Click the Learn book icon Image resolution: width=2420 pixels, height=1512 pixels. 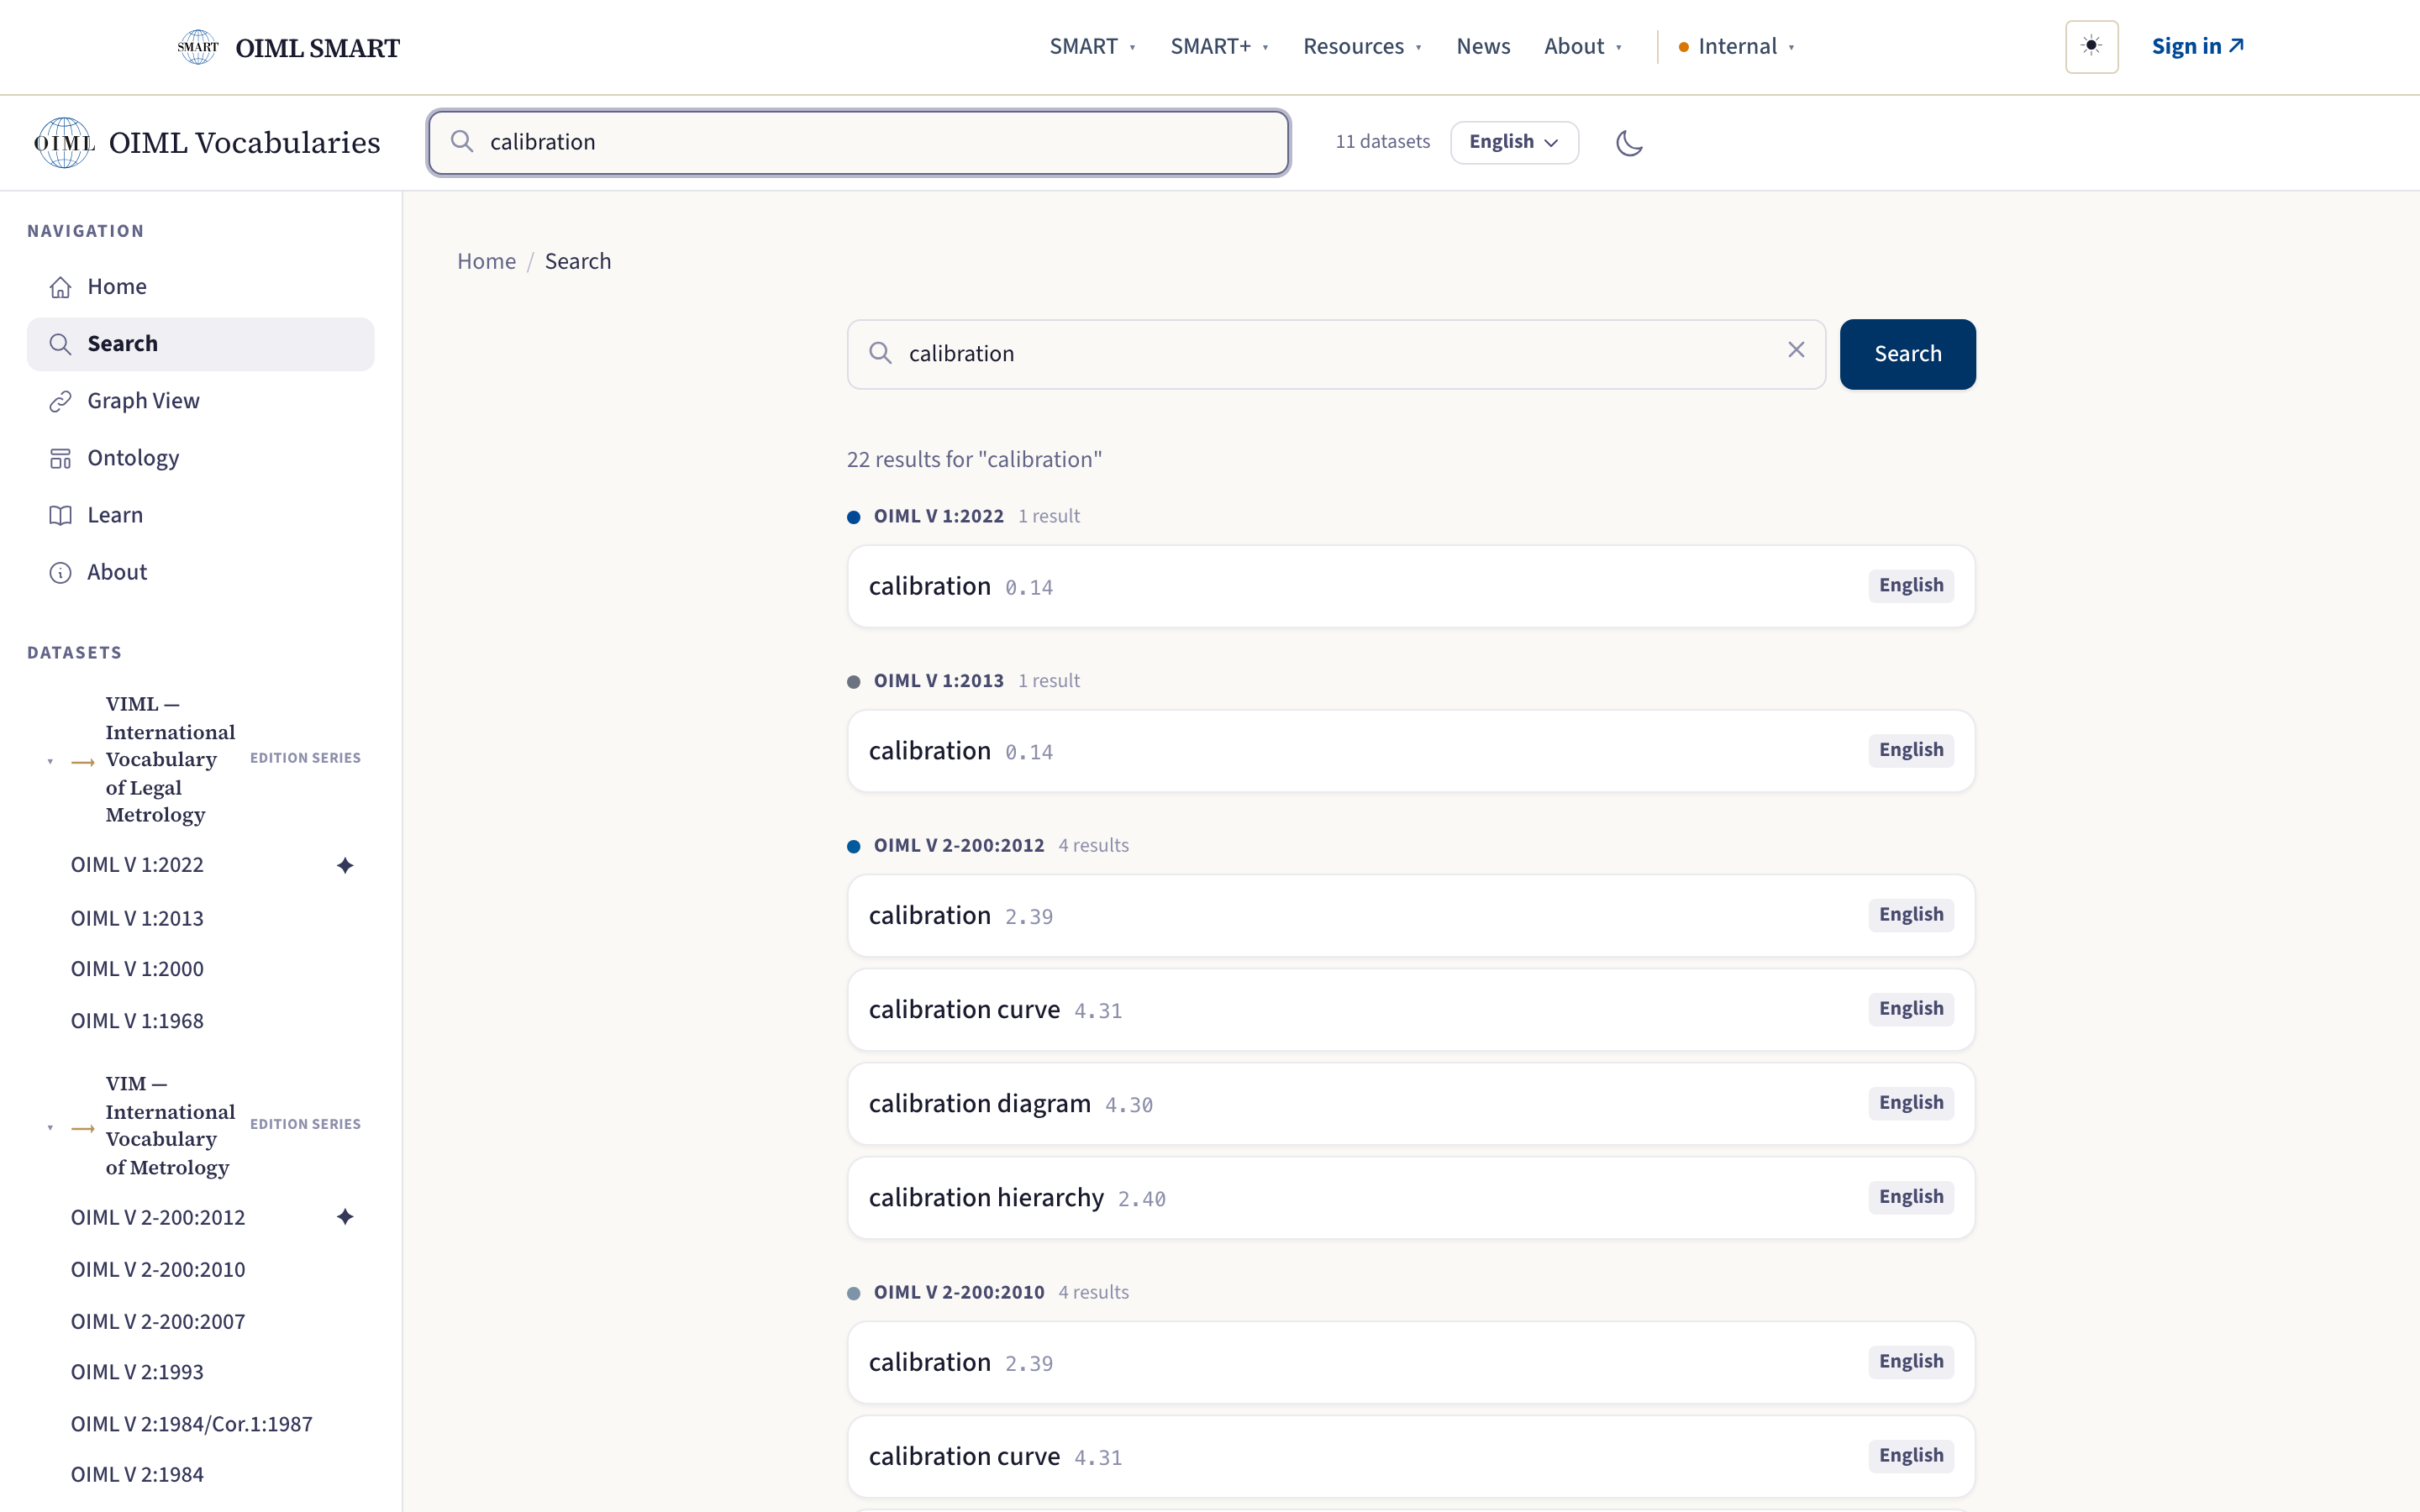[61, 515]
